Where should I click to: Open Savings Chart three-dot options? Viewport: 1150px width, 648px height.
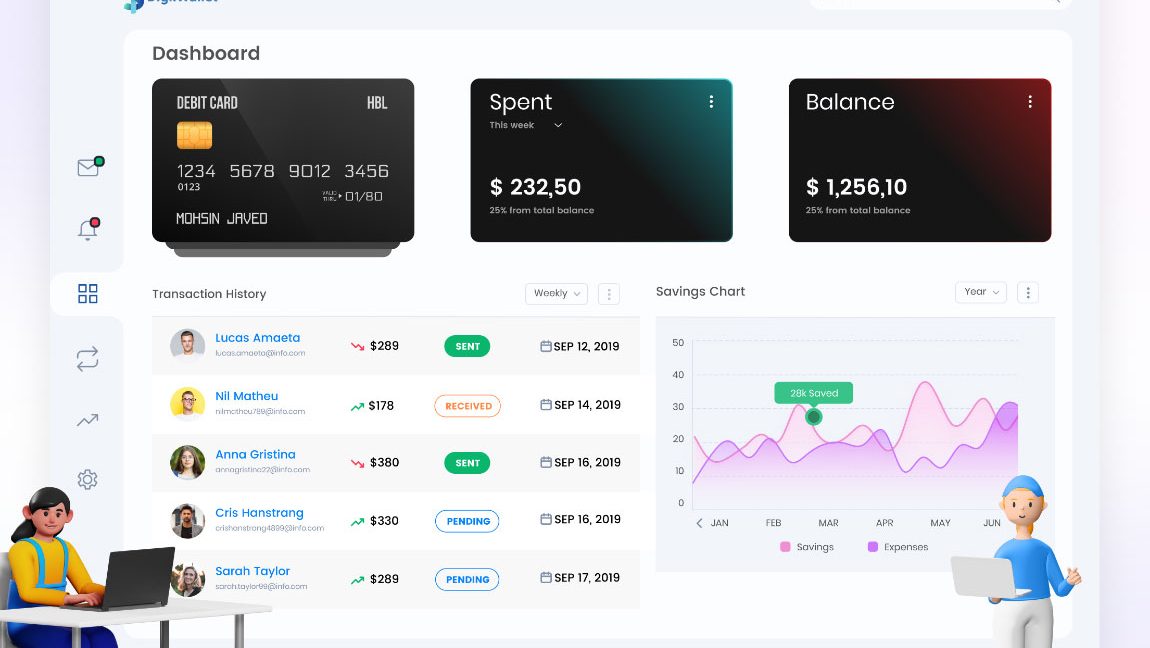click(1028, 292)
